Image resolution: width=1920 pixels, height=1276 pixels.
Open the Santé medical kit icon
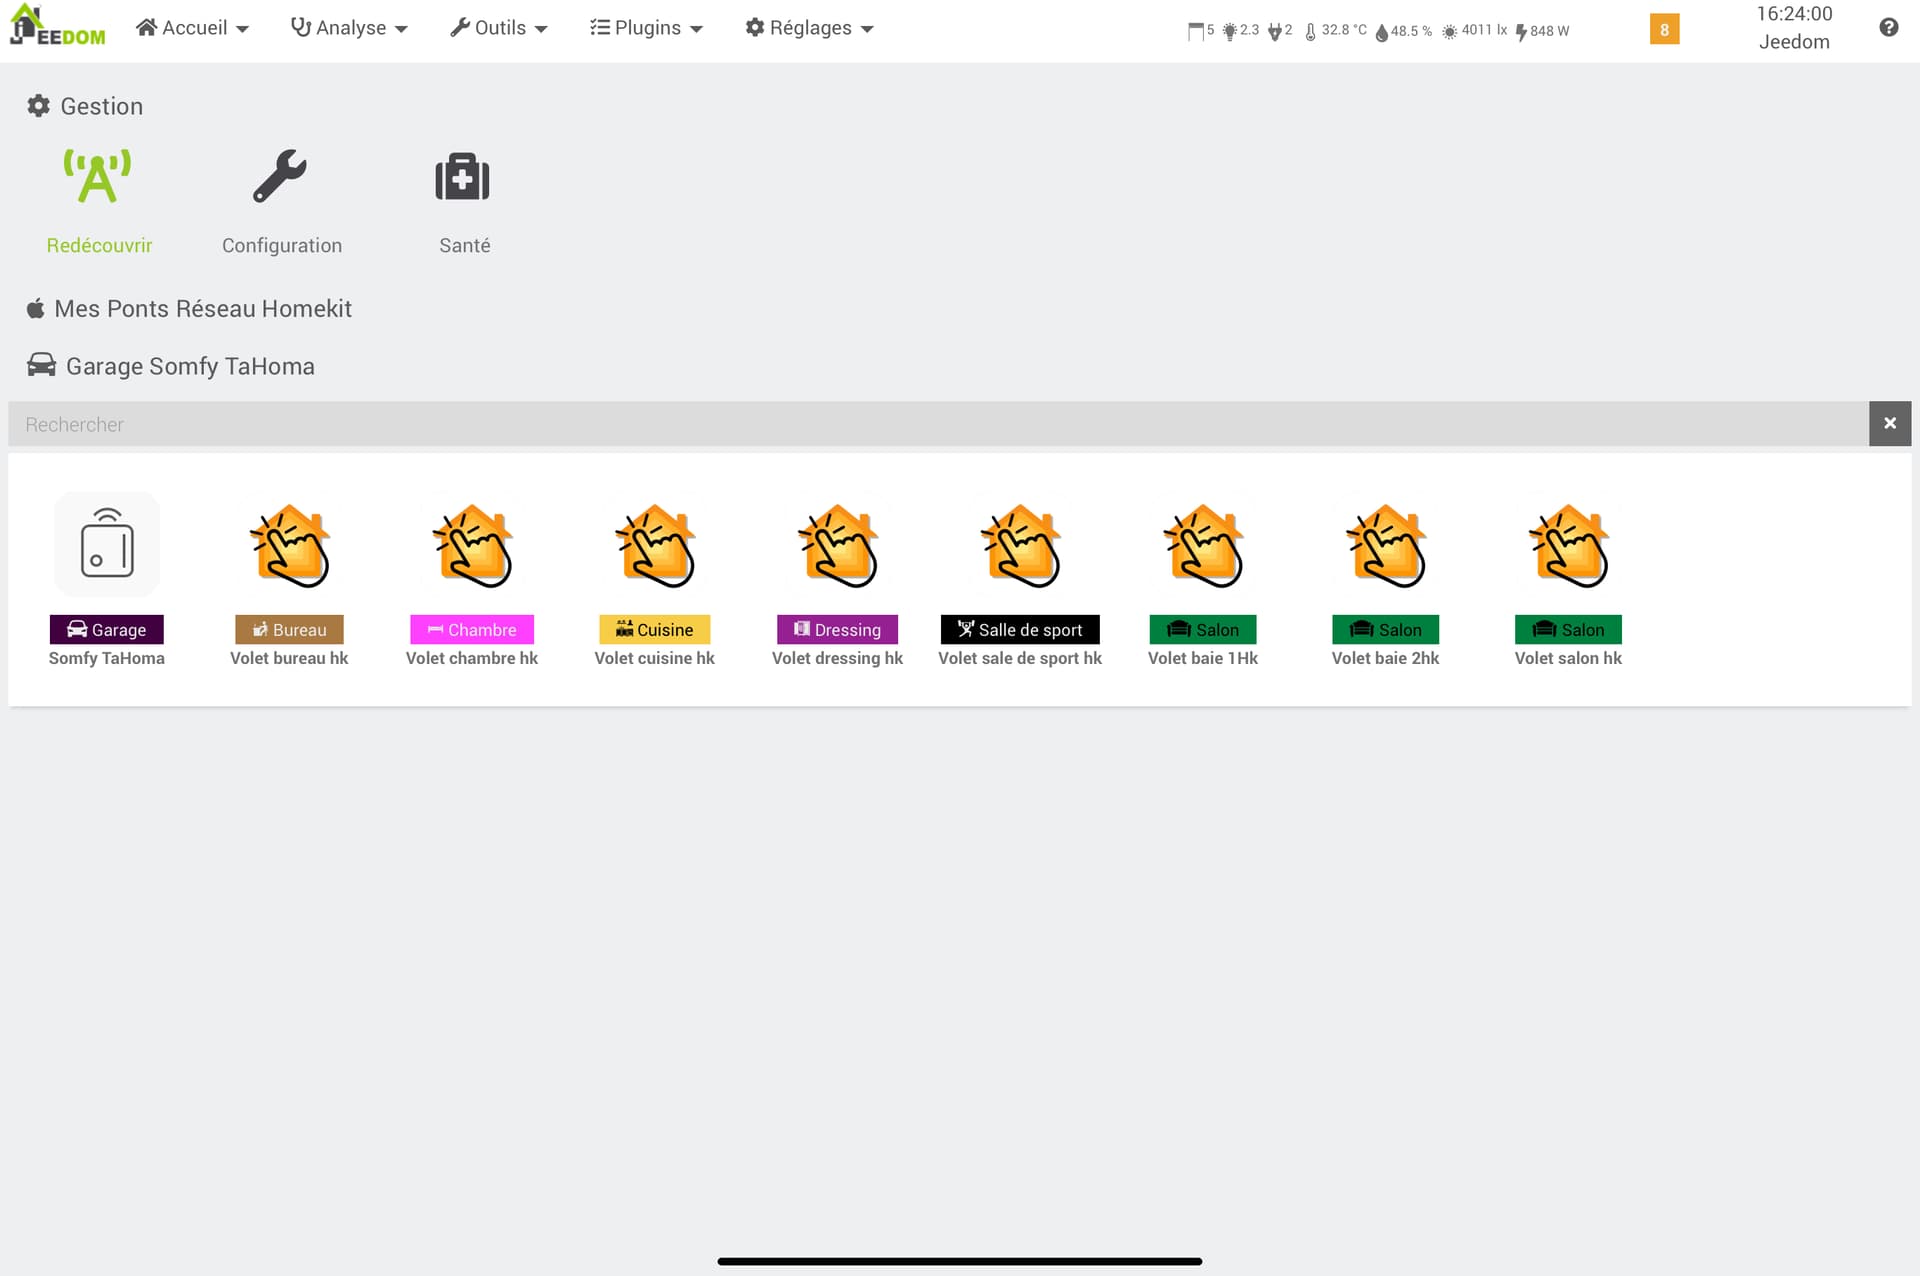click(x=463, y=178)
